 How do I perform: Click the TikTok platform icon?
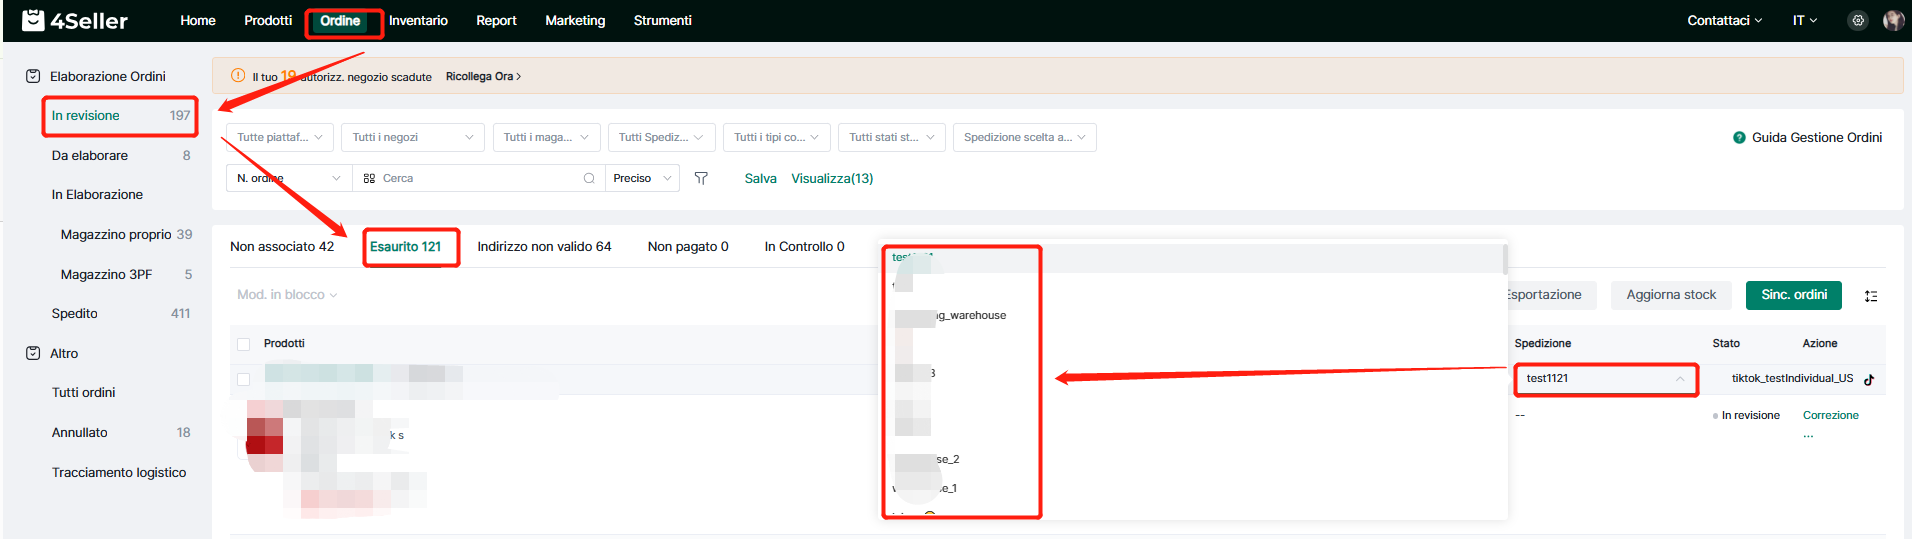click(1868, 379)
